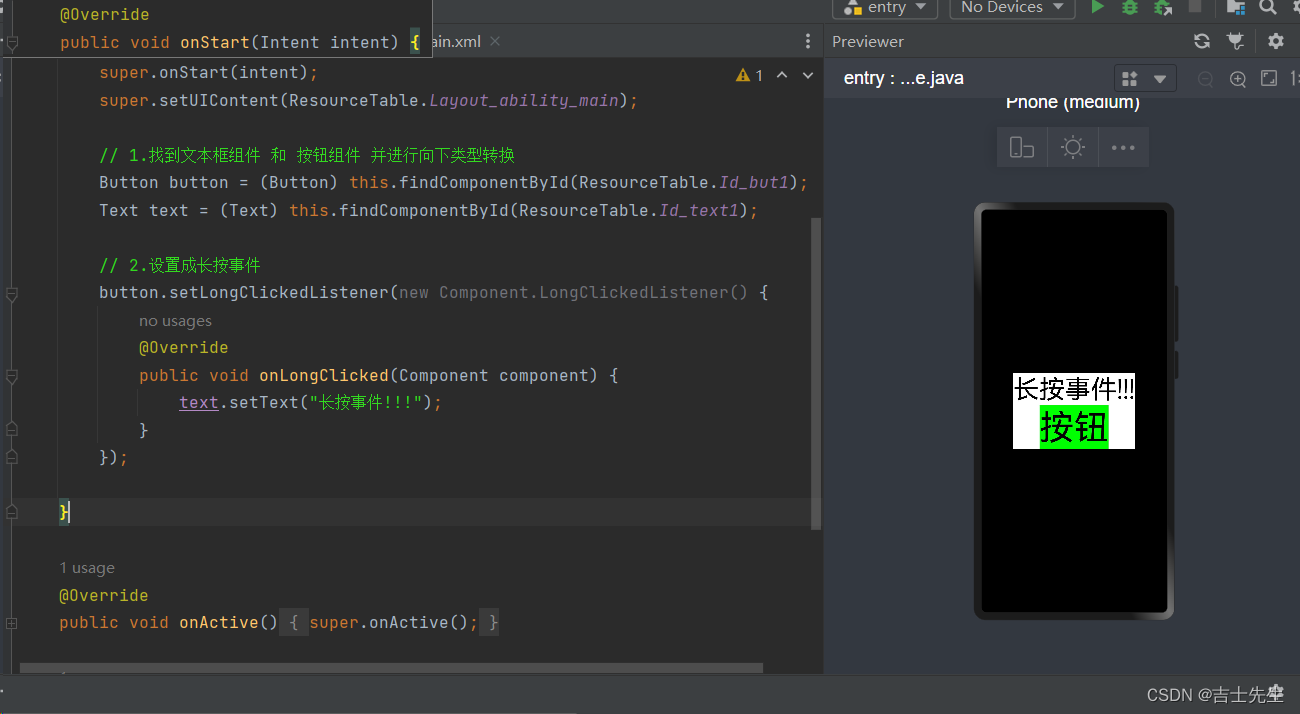The image size is (1300, 714).
Task: Start debugging with the green bug icon
Action: (x=1130, y=7)
